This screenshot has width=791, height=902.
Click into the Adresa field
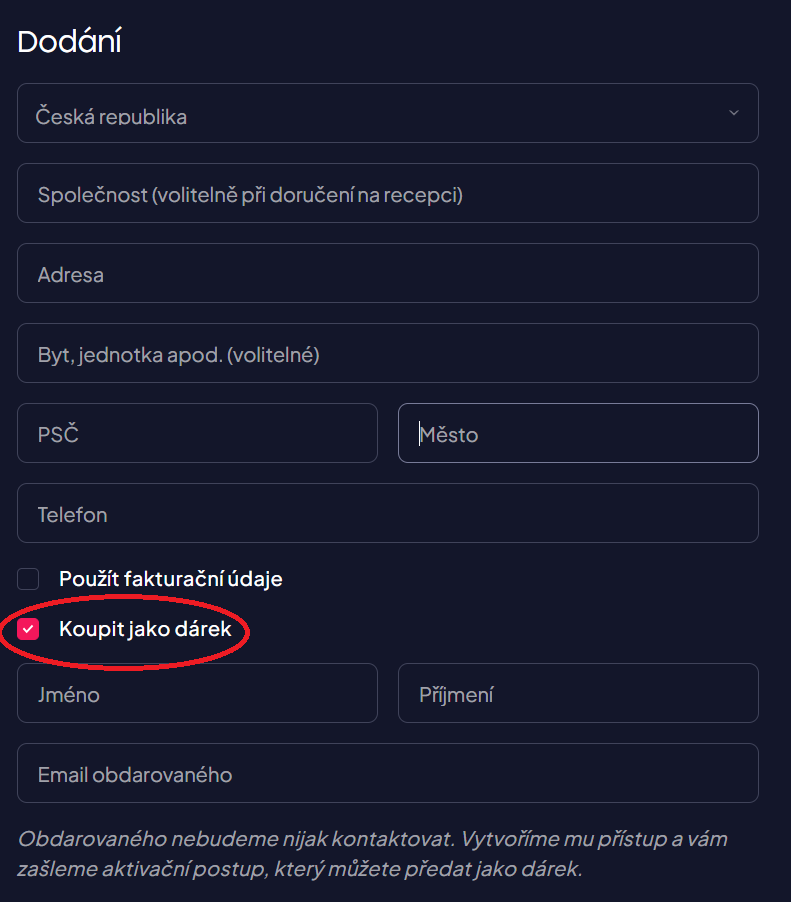(387, 273)
